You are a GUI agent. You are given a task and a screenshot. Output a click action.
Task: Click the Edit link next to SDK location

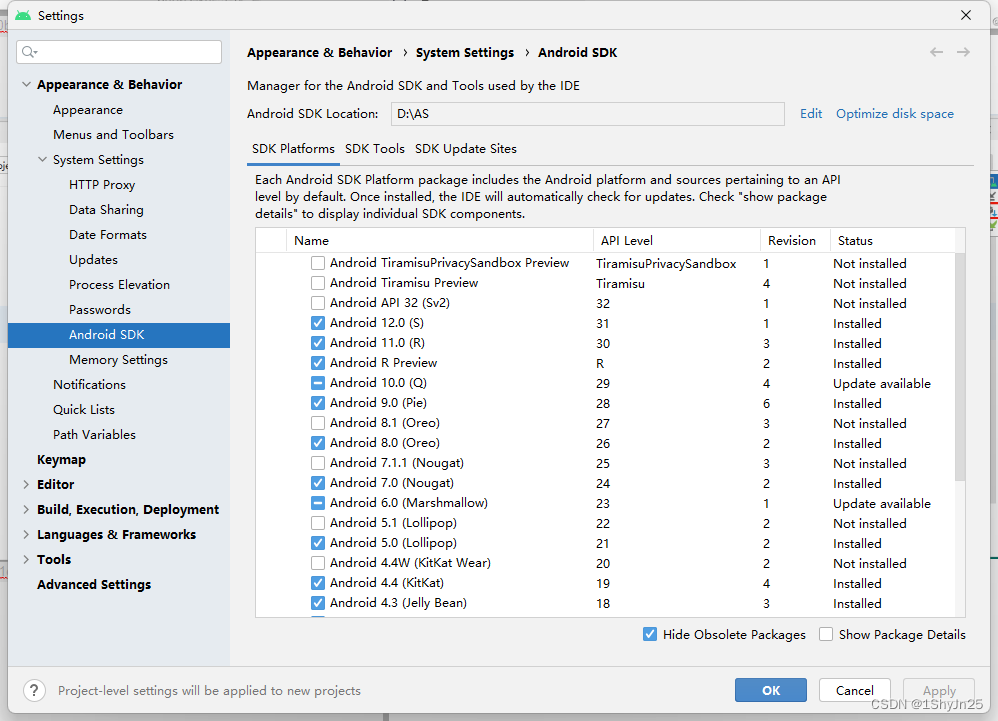coord(811,114)
